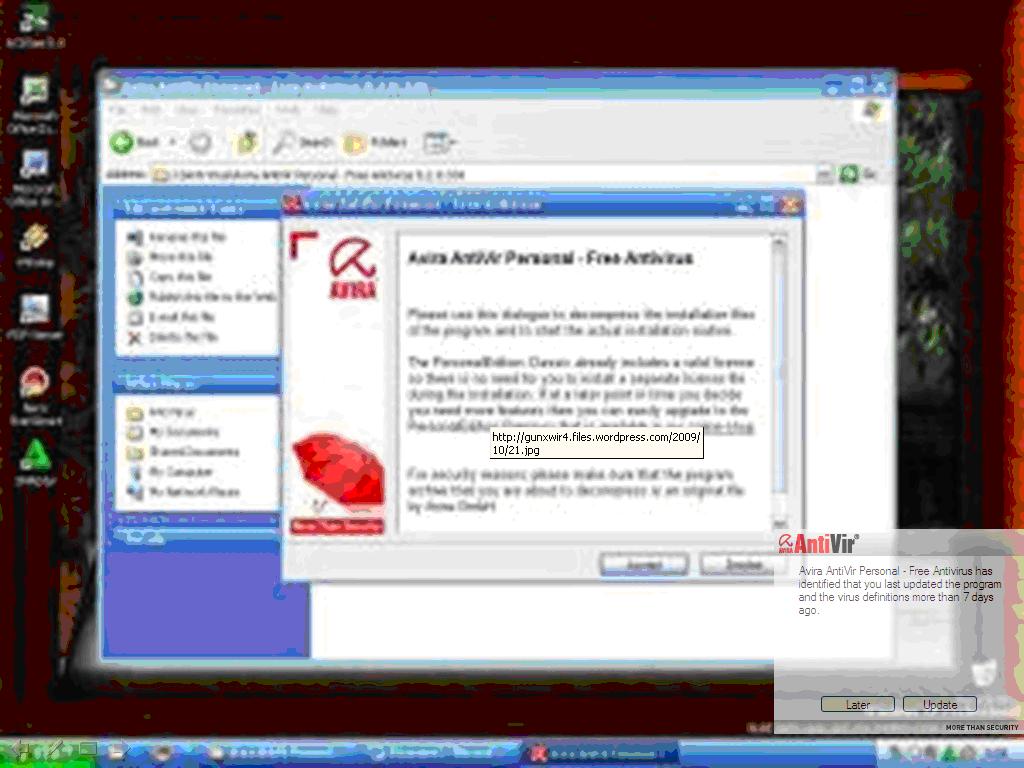Open the Edit menu in Explorer
Image resolution: width=1024 pixels, height=768 pixels.
(x=151, y=109)
